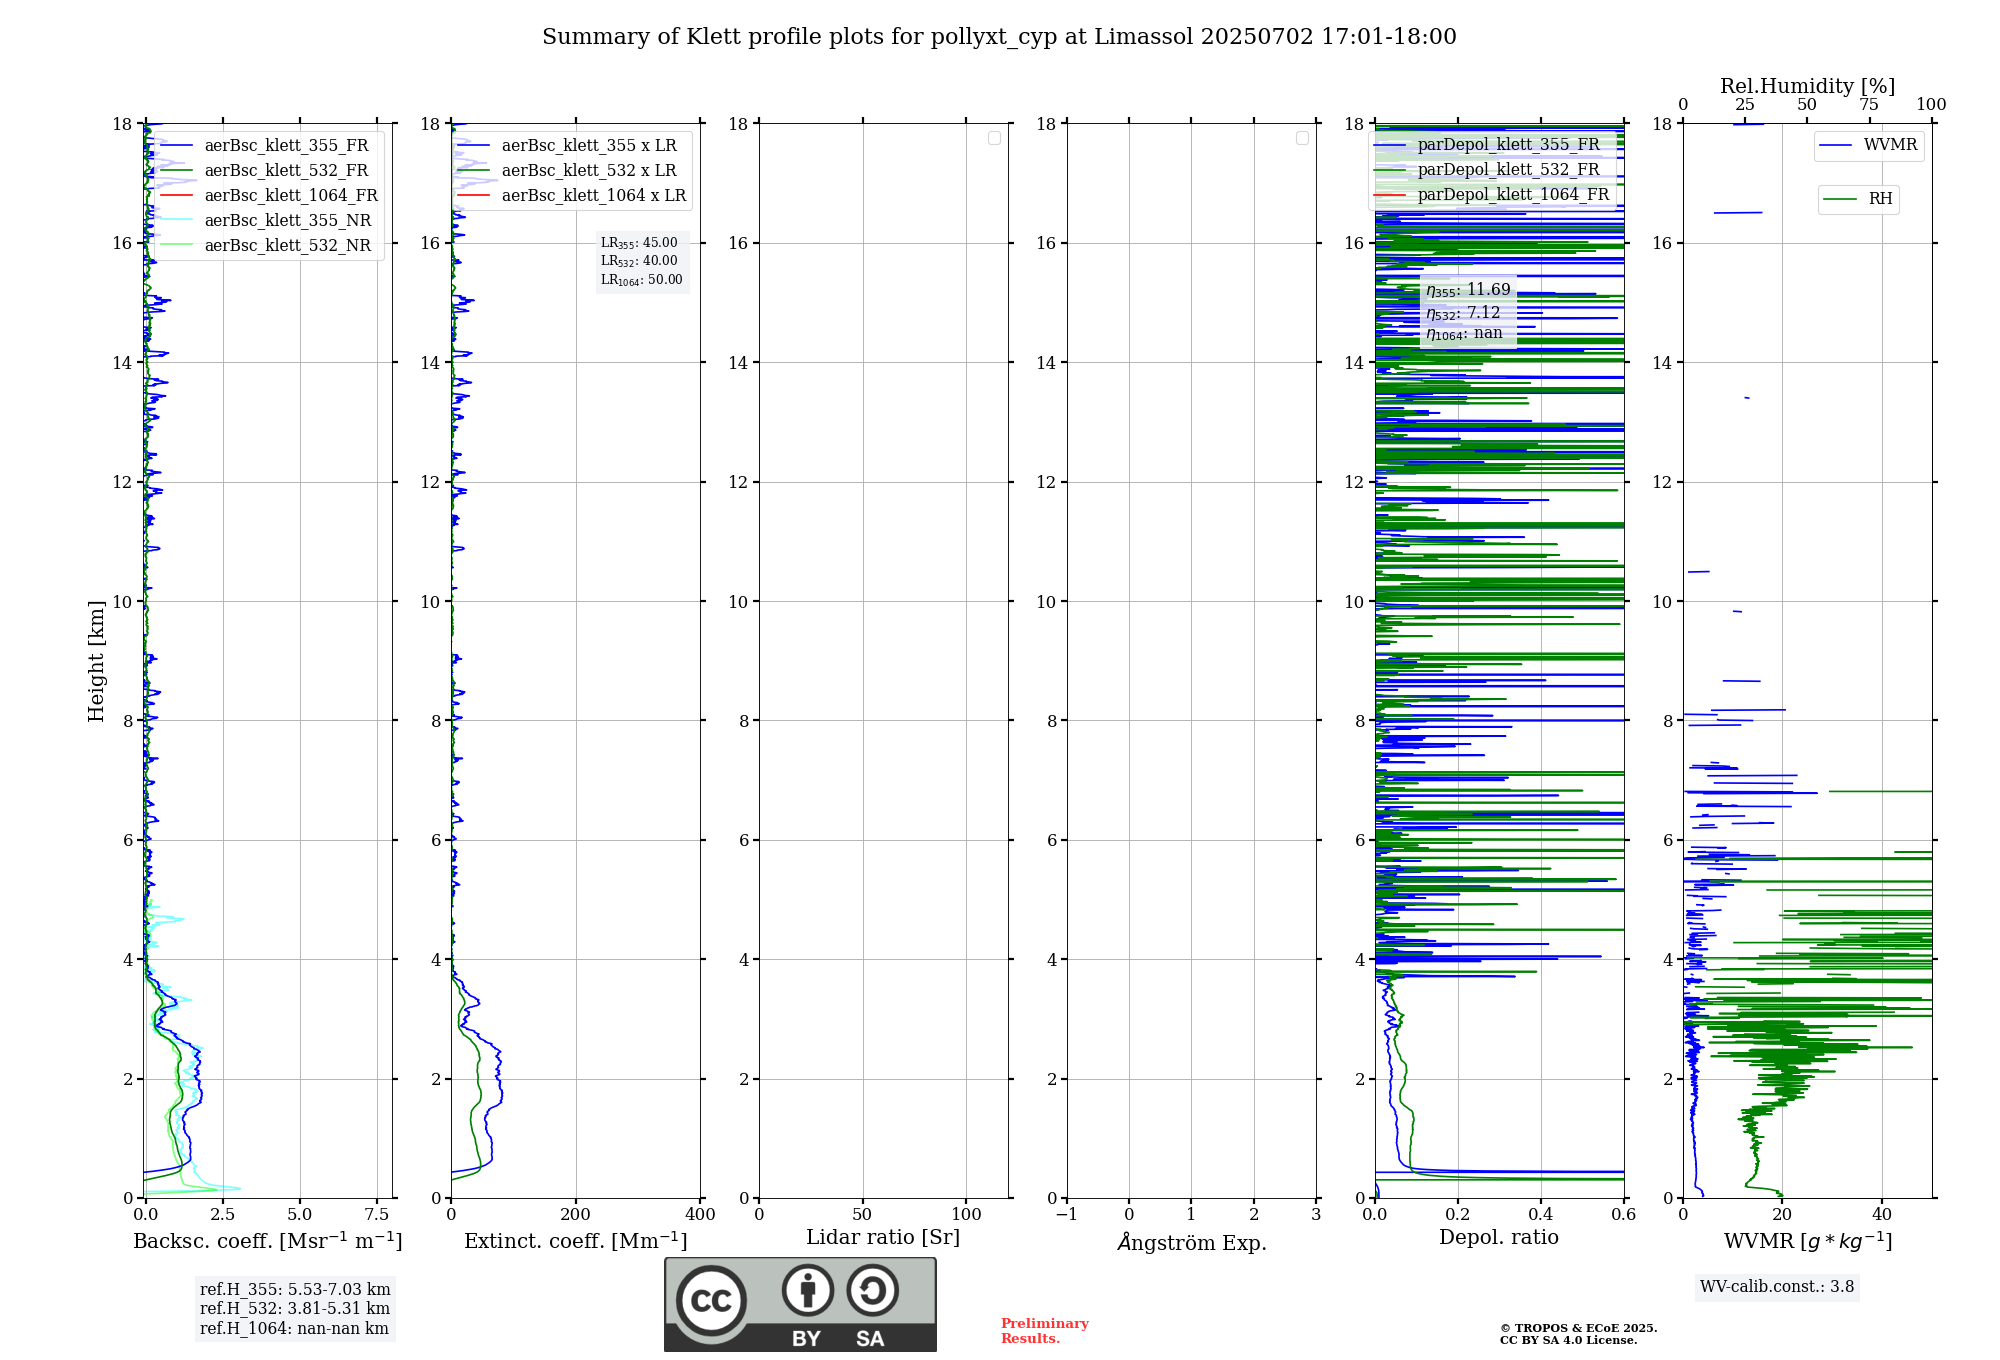
Task: Click the ref.H_1064: nan-nan km text
Action: (294, 1329)
